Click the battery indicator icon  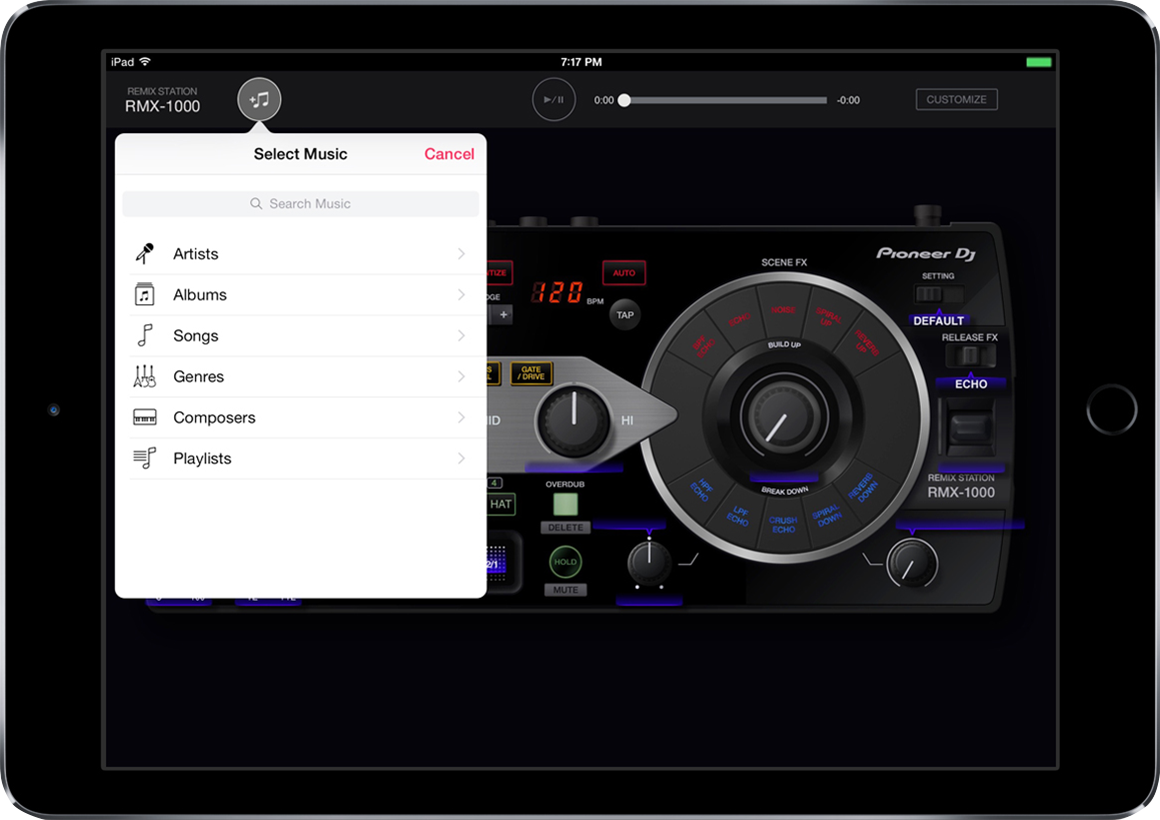tap(1039, 62)
